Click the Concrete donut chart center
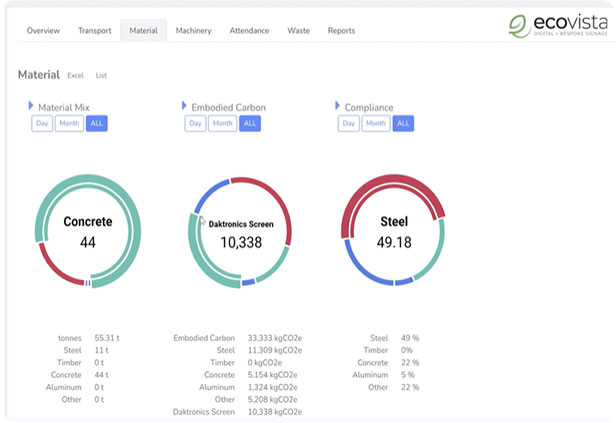Screen dimensions: 616x423 point(88,231)
